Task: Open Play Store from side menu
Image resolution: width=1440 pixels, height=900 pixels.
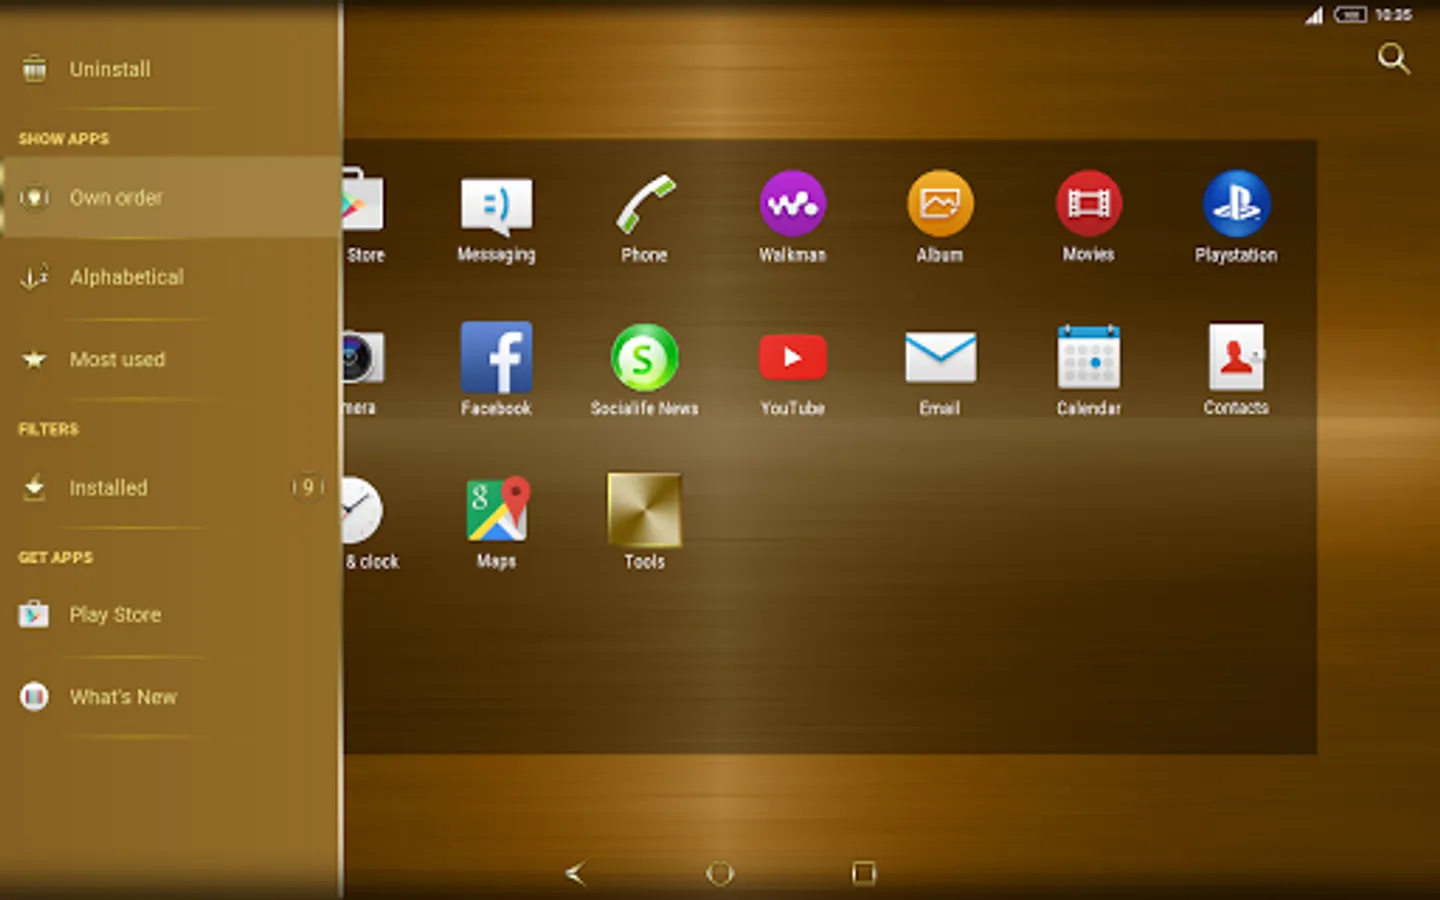Action: (171, 614)
